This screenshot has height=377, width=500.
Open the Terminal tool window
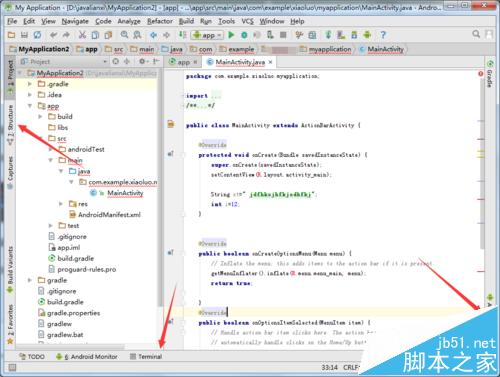point(146,357)
